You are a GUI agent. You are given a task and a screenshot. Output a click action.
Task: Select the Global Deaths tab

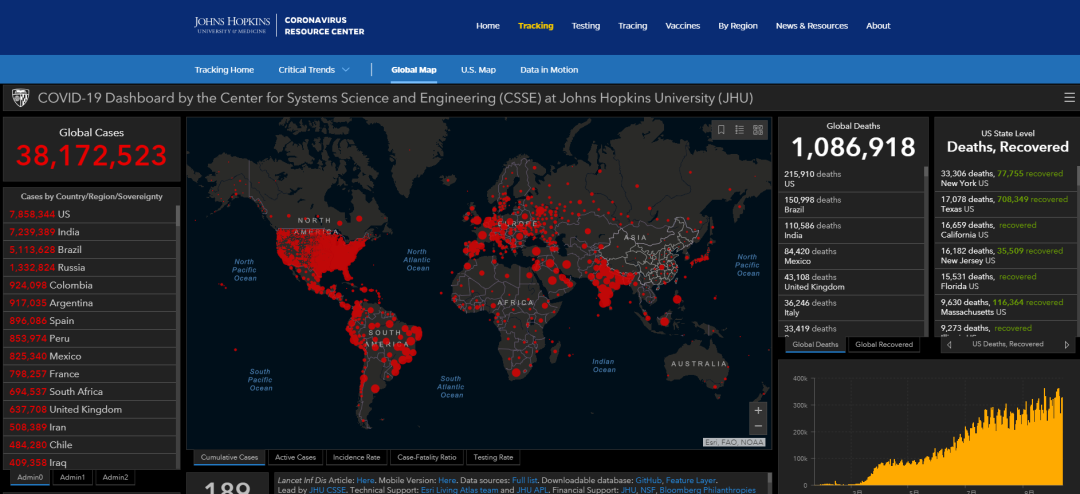click(x=815, y=344)
